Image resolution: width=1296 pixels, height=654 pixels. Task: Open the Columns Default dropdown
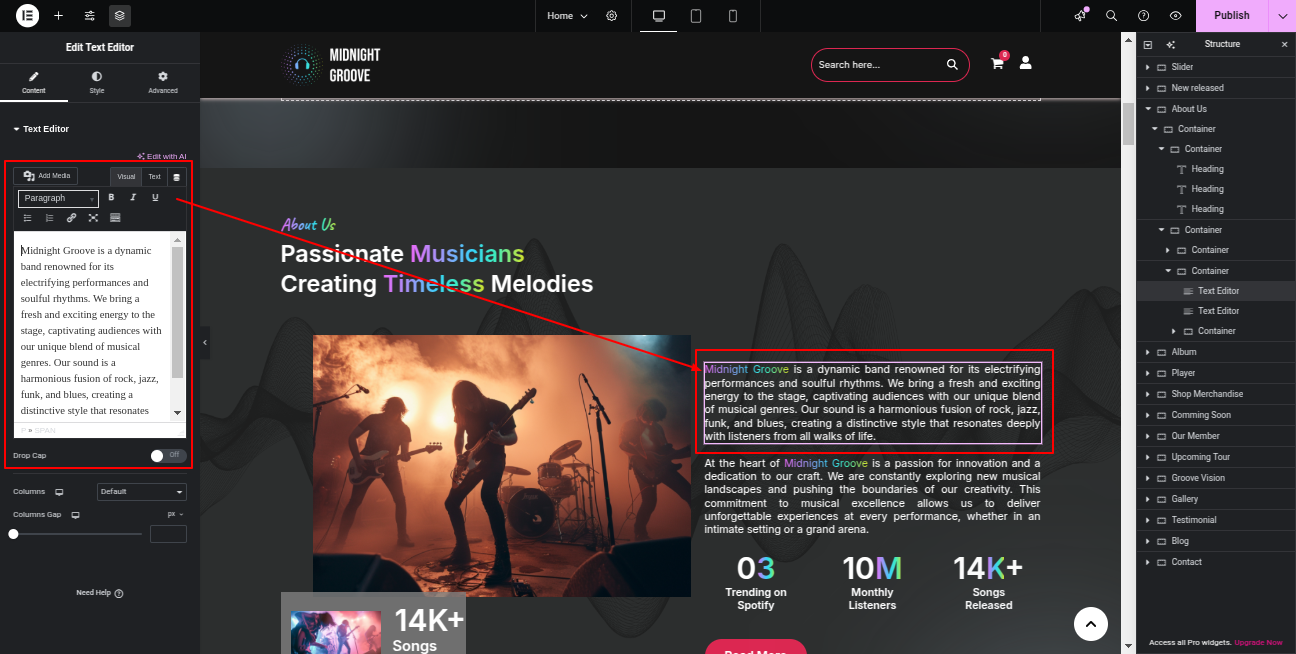(142, 492)
